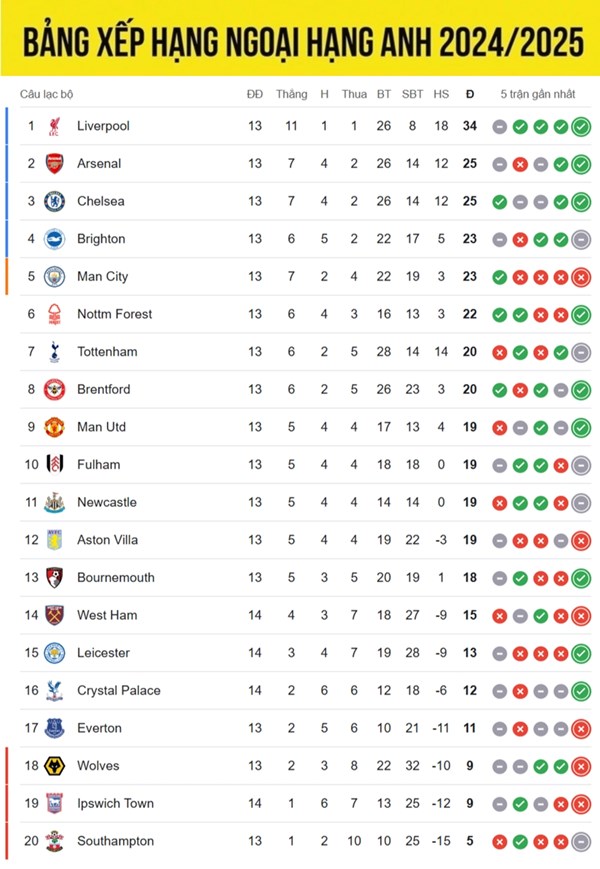This screenshot has height=869, width=600.
Task: Click the 5 trận gần nhất header
Action: tap(538, 94)
